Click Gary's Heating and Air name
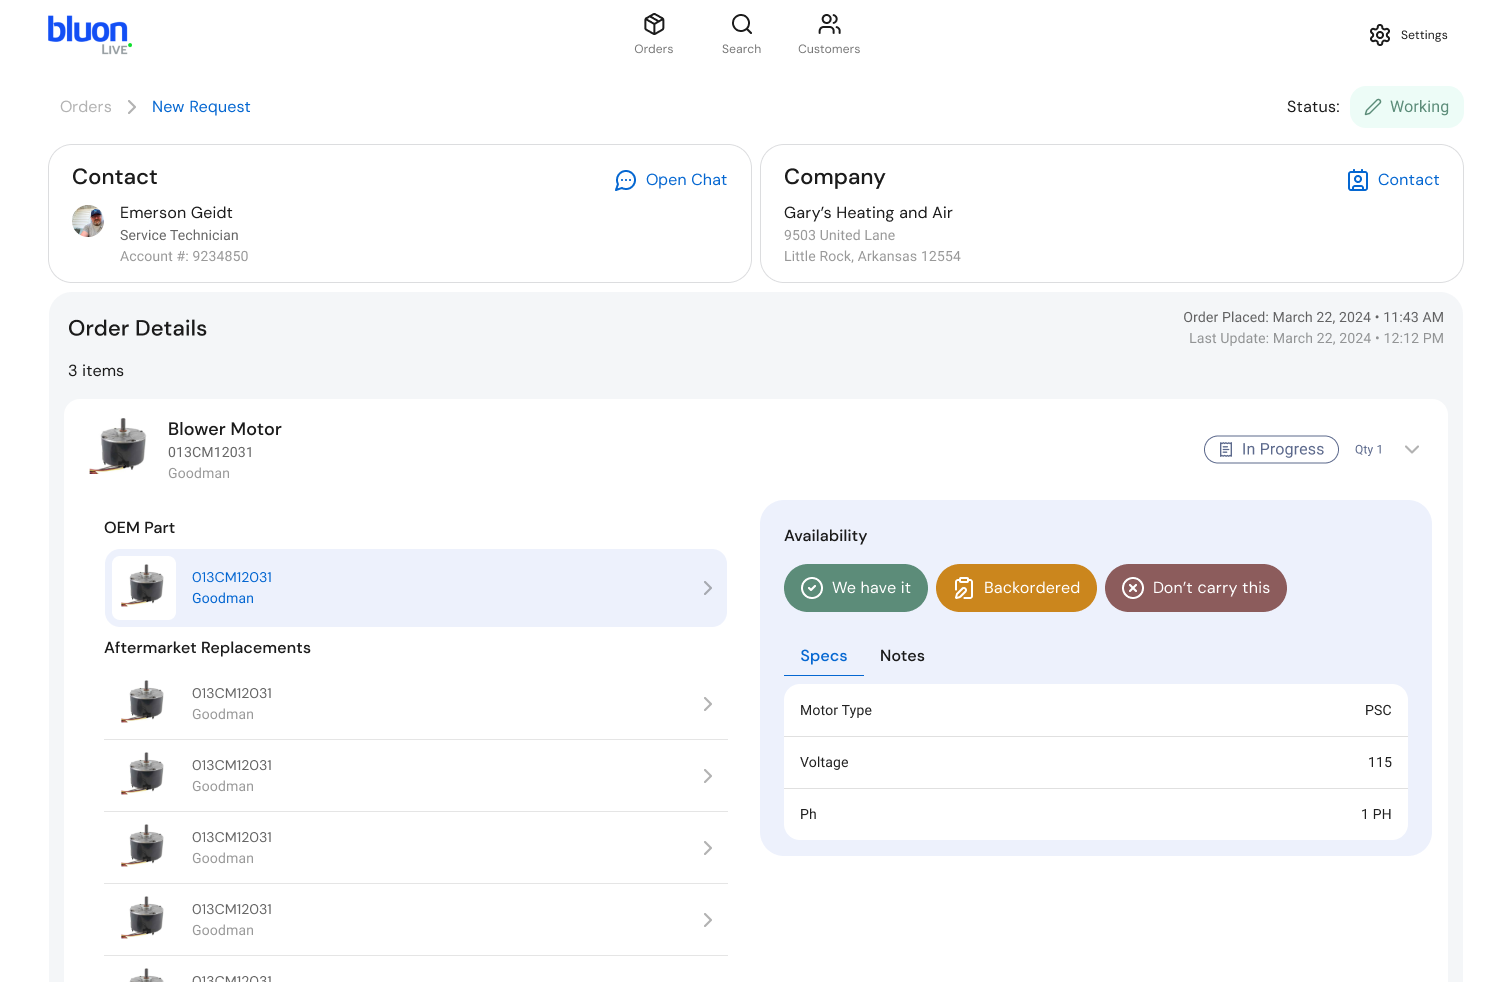 click(868, 213)
